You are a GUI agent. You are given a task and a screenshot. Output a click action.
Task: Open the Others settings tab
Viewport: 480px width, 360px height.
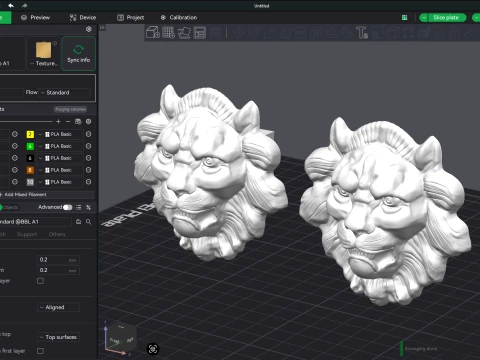[57, 234]
